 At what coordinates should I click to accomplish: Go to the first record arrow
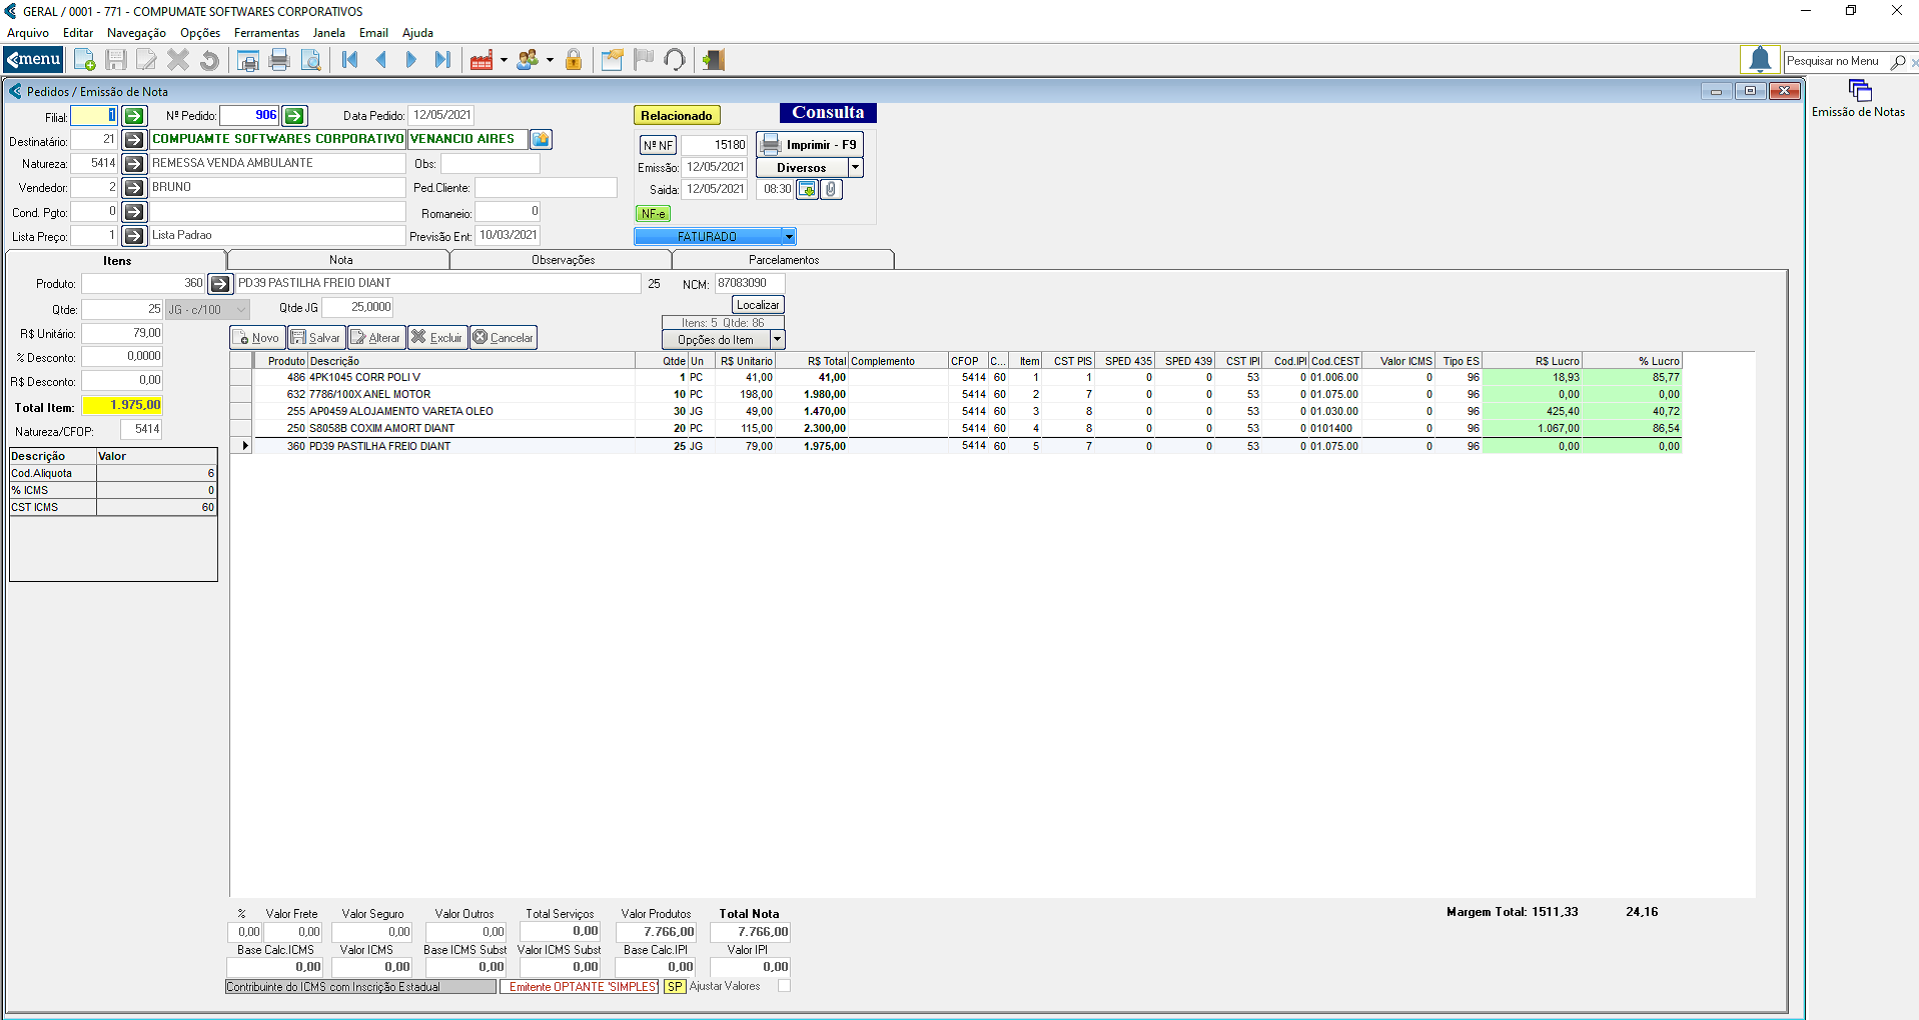(x=350, y=60)
